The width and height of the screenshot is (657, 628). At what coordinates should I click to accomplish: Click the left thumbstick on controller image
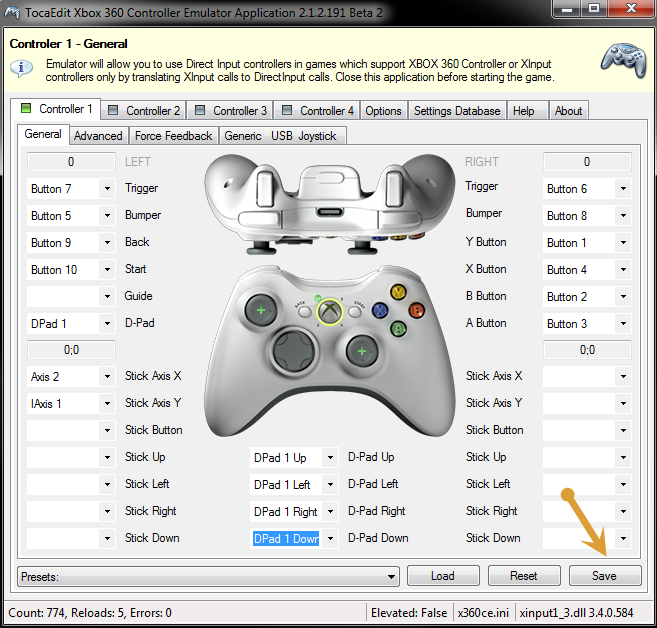pos(261,310)
